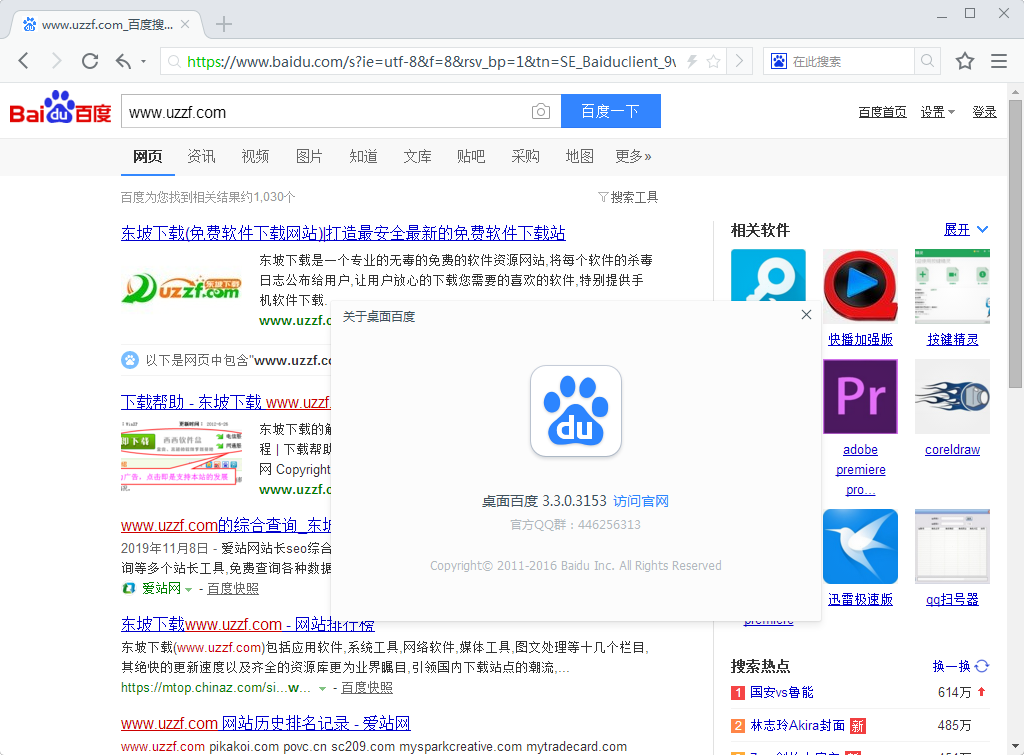Open the 下载帮助 - 东坡下载 result link
Viewport: 1024px width, 755px height.
[x=226, y=402]
